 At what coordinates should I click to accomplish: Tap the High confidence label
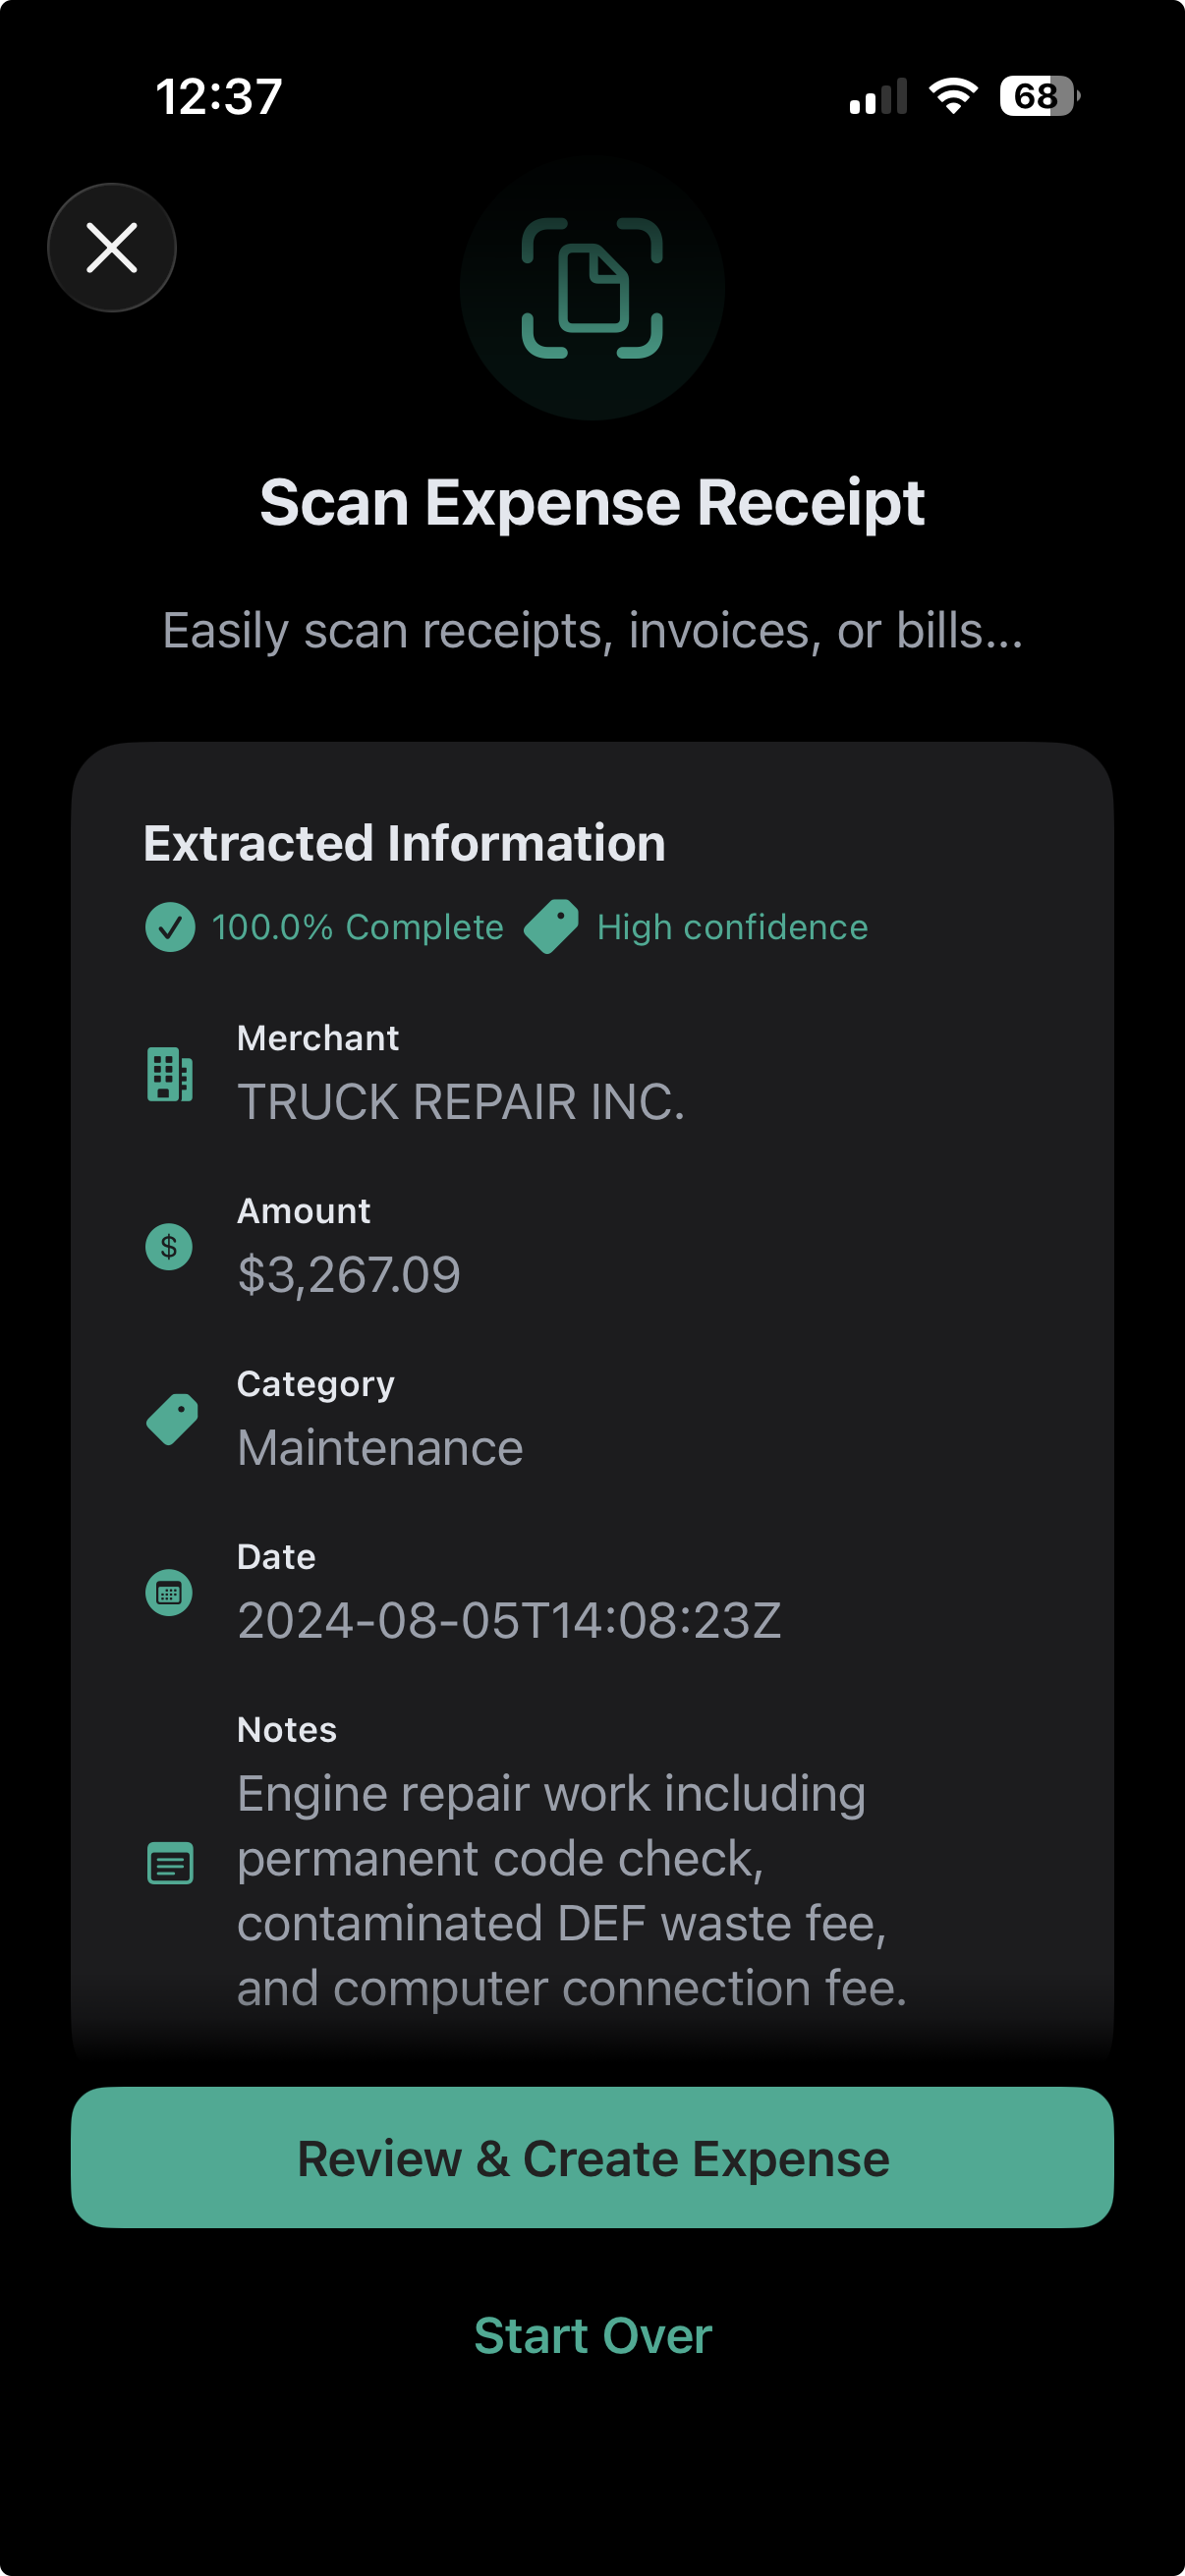[x=732, y=927]
